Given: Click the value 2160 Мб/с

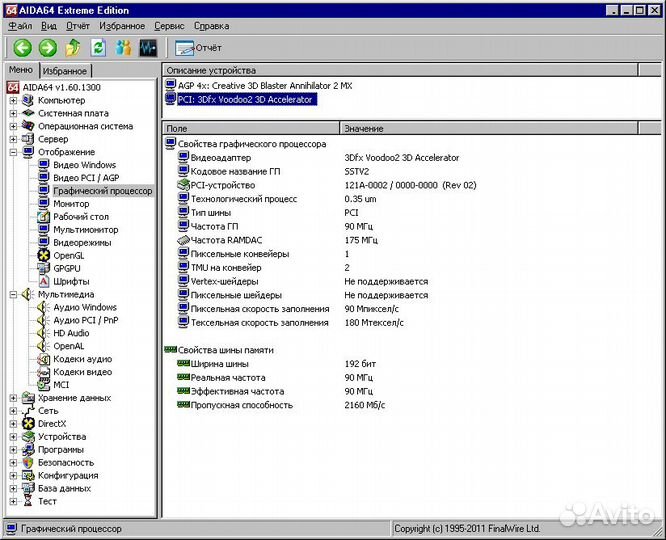Looking at the screenshot, I should point(365,405).
